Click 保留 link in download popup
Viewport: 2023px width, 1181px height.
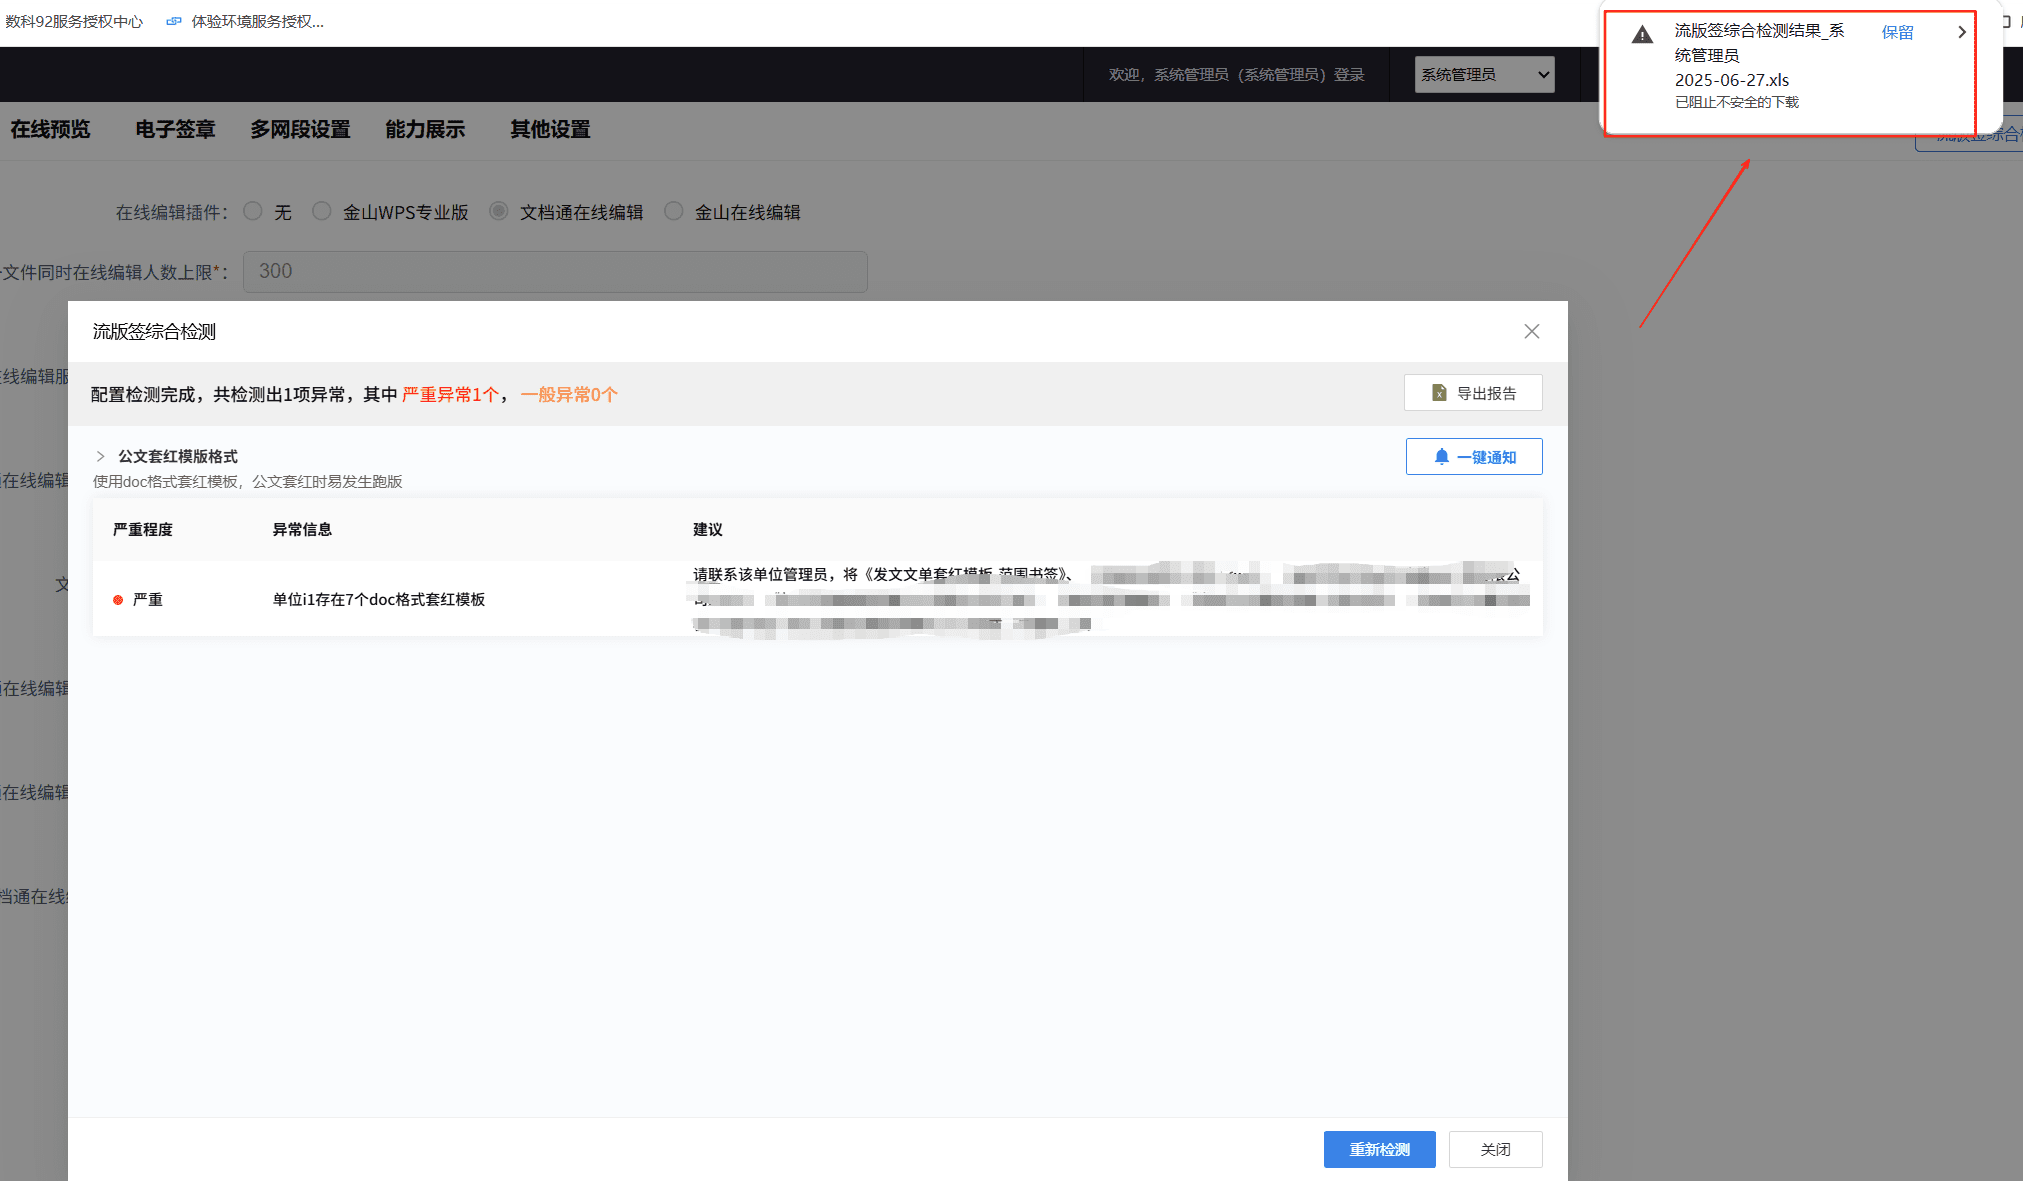1897,32
